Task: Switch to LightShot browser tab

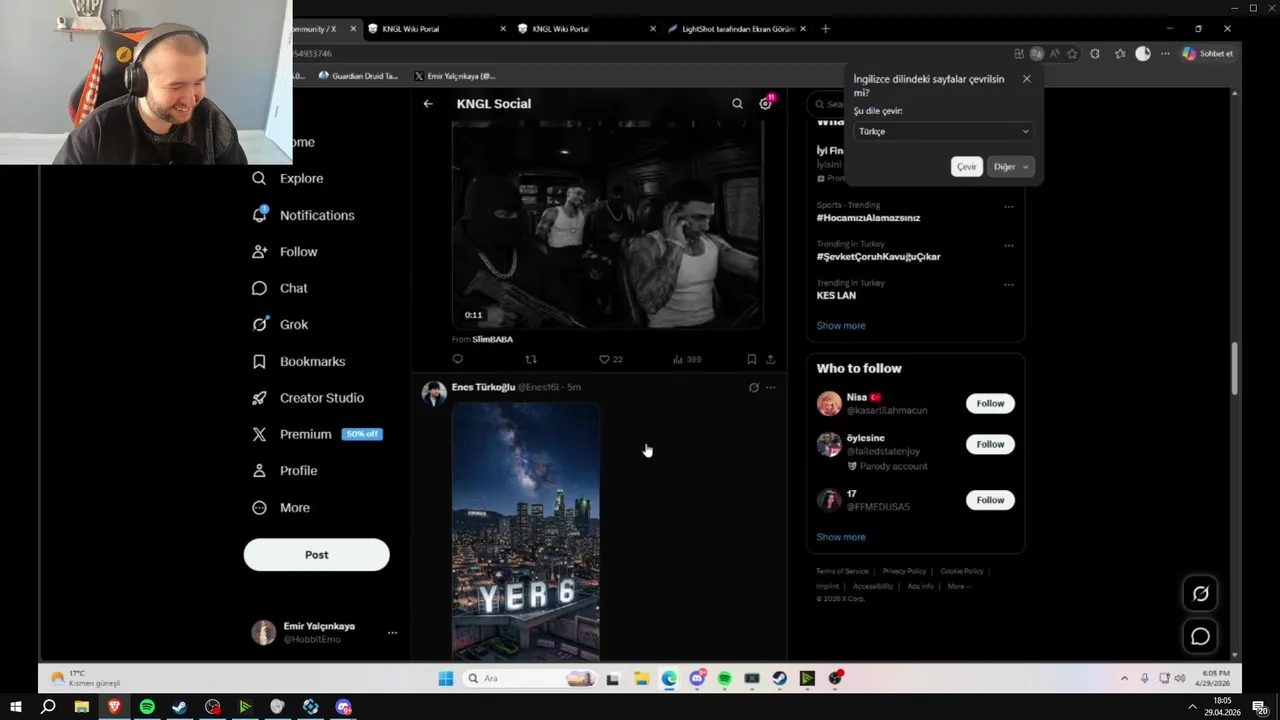Action: tap(737, 29)
